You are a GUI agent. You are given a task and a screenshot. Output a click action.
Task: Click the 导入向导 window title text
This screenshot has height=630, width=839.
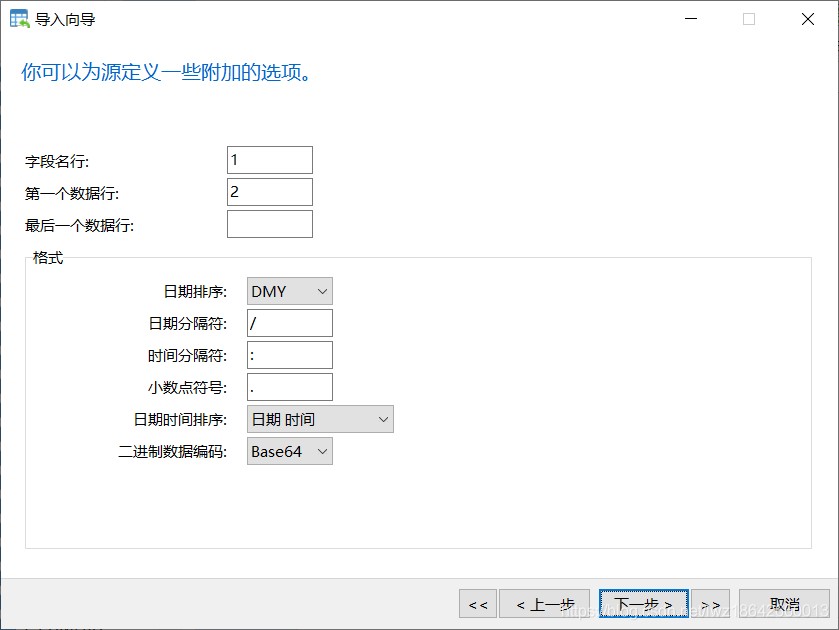pyautogui.click(x=65, y=20)
